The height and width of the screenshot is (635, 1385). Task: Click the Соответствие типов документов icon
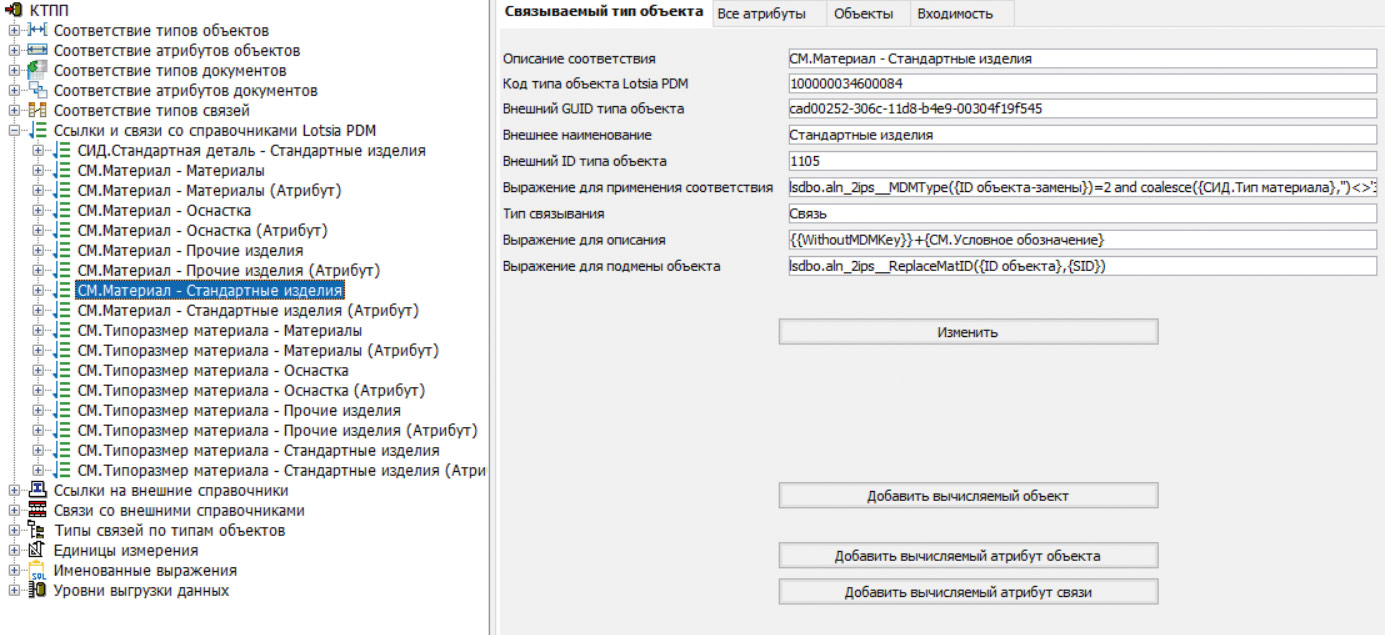(x=37, y=70)
